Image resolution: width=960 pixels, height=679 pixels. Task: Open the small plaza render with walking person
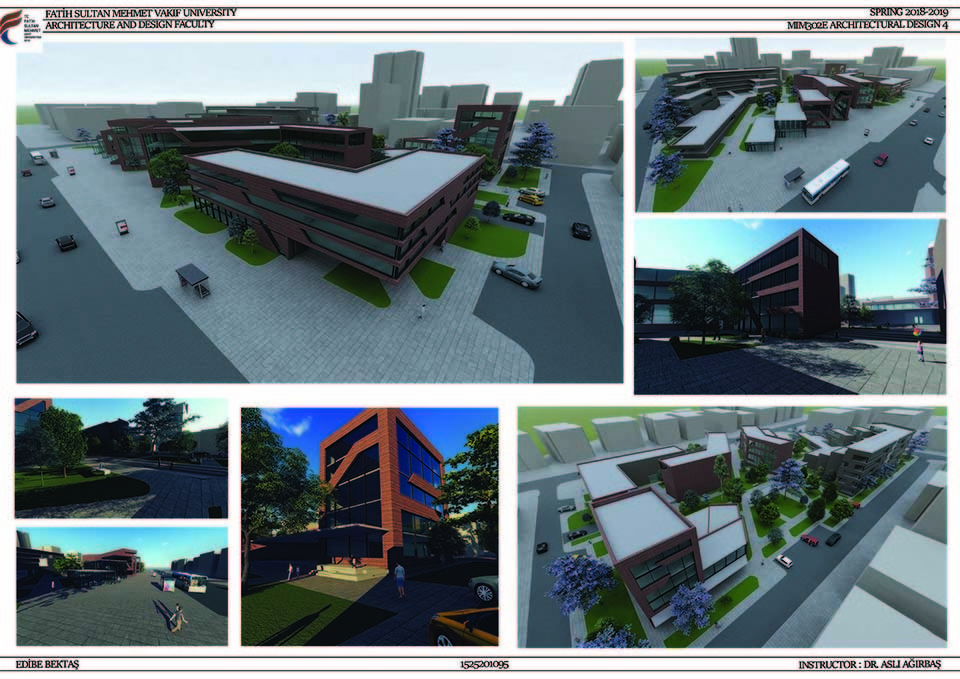(x=121, y=586)
